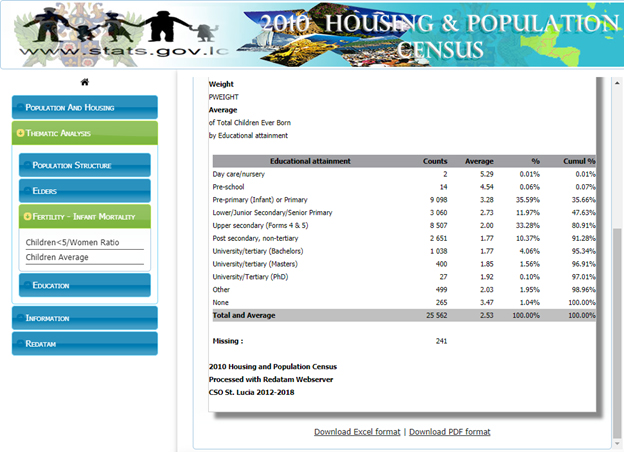Select the average '5.29' cell
The width and height of the screenshot is (624, 452).
point(486,174)
